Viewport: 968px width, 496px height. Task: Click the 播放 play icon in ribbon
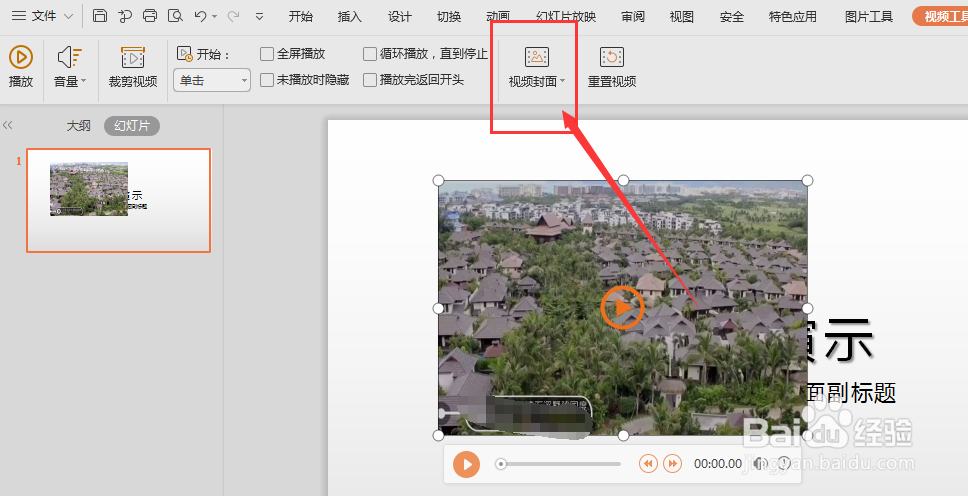coord(20,57)
